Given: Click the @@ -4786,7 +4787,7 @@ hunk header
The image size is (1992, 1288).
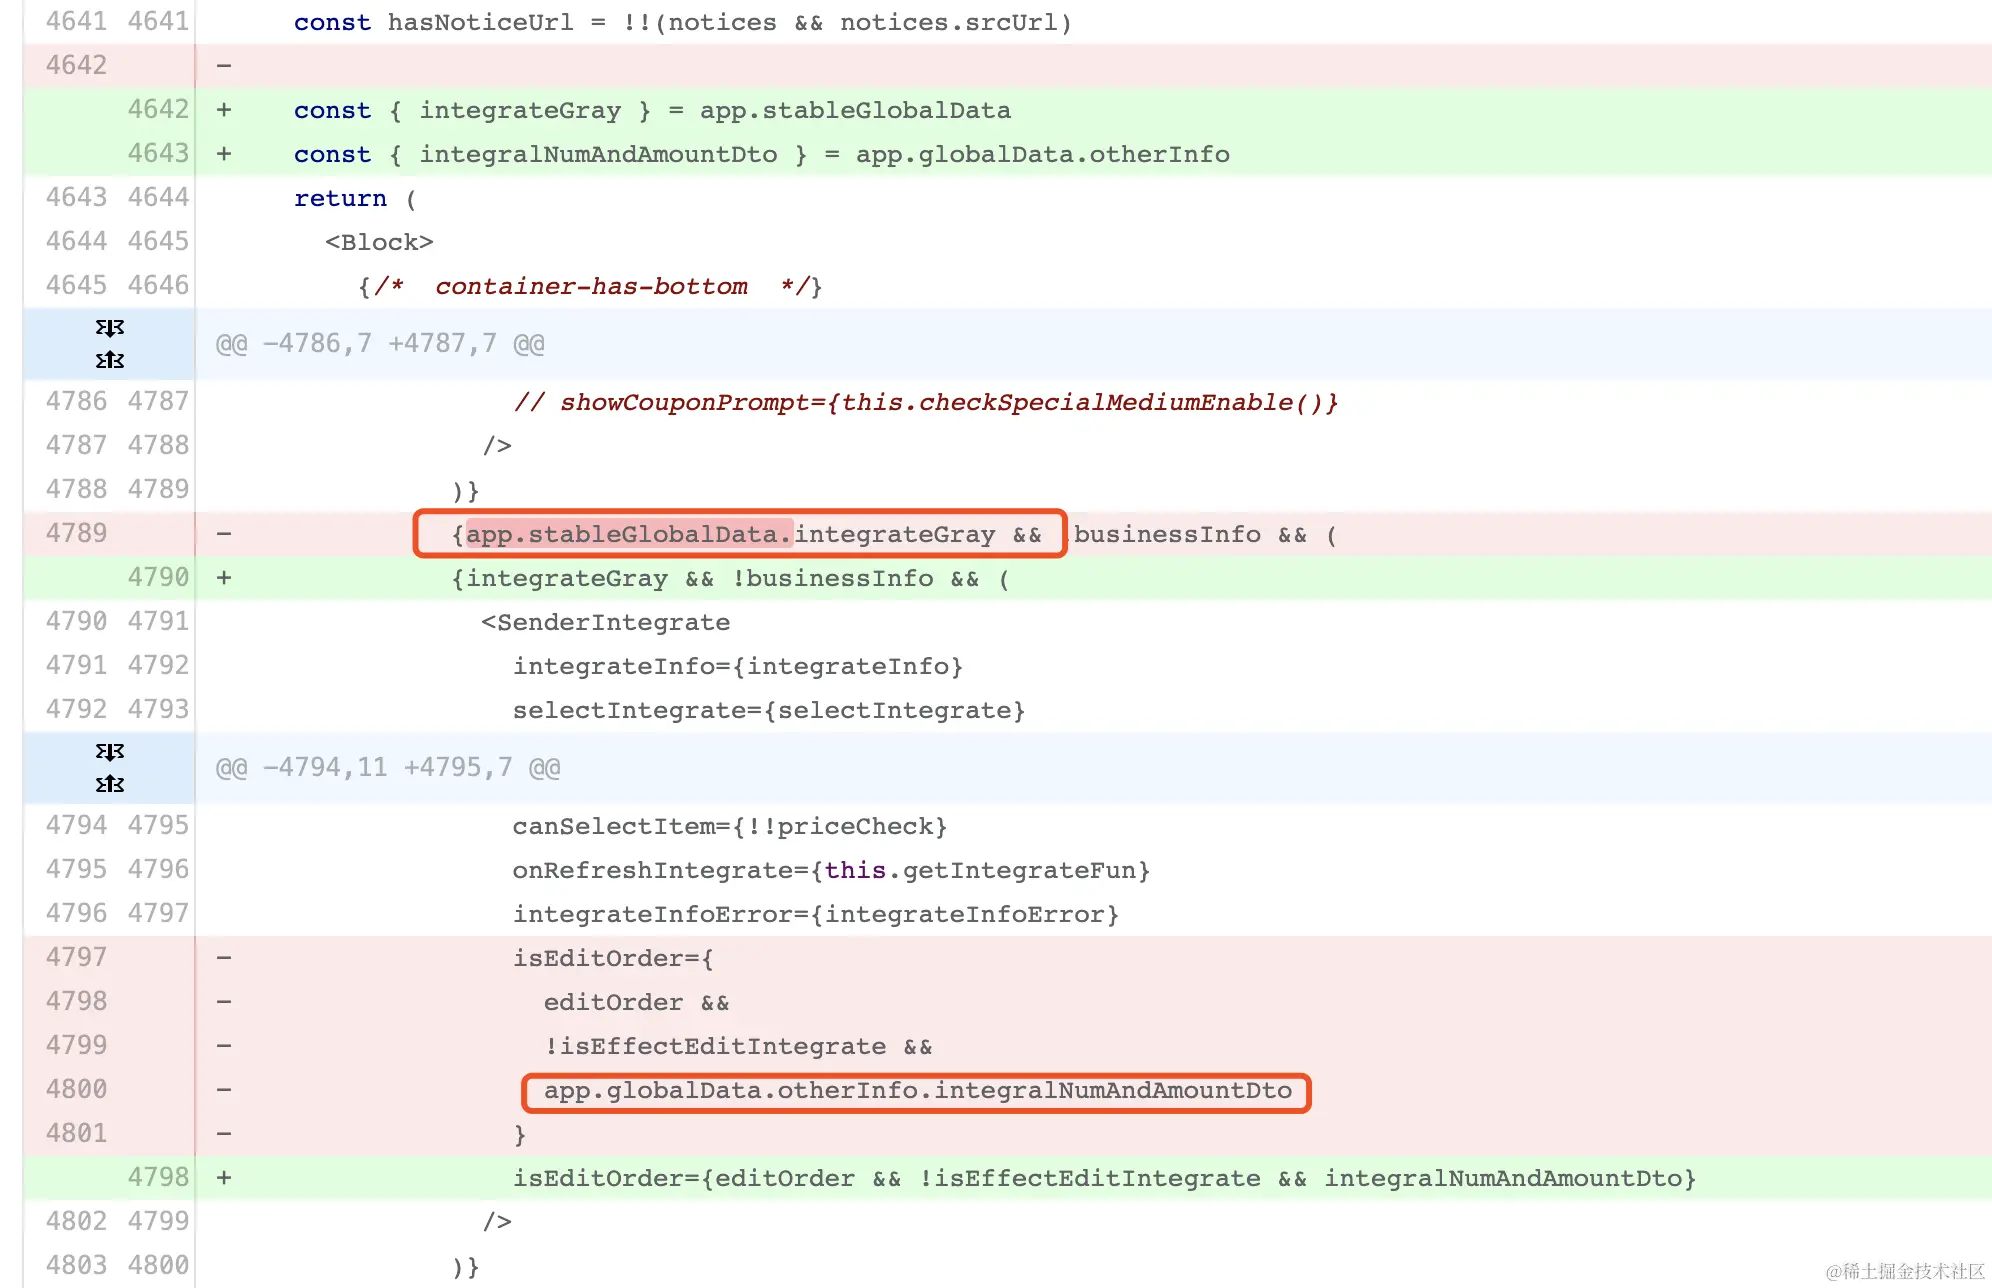Looking at the screenshot, I should [380, 344].
